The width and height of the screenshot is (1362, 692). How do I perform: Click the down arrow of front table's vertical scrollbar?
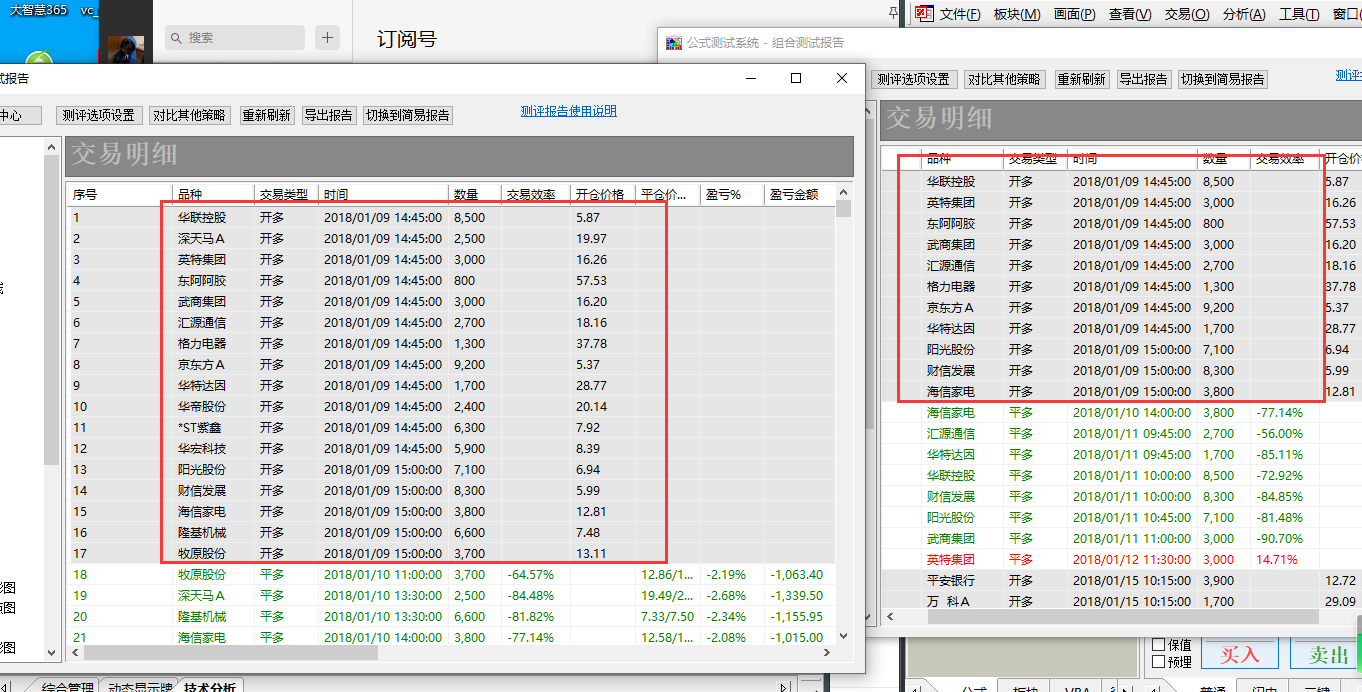pos(844,635)
